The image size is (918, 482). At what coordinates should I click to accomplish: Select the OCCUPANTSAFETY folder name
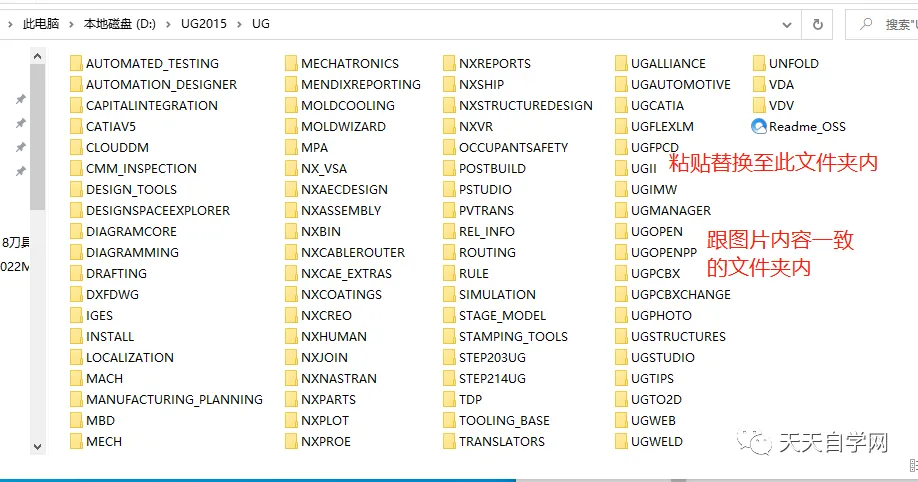coord(513,148)
